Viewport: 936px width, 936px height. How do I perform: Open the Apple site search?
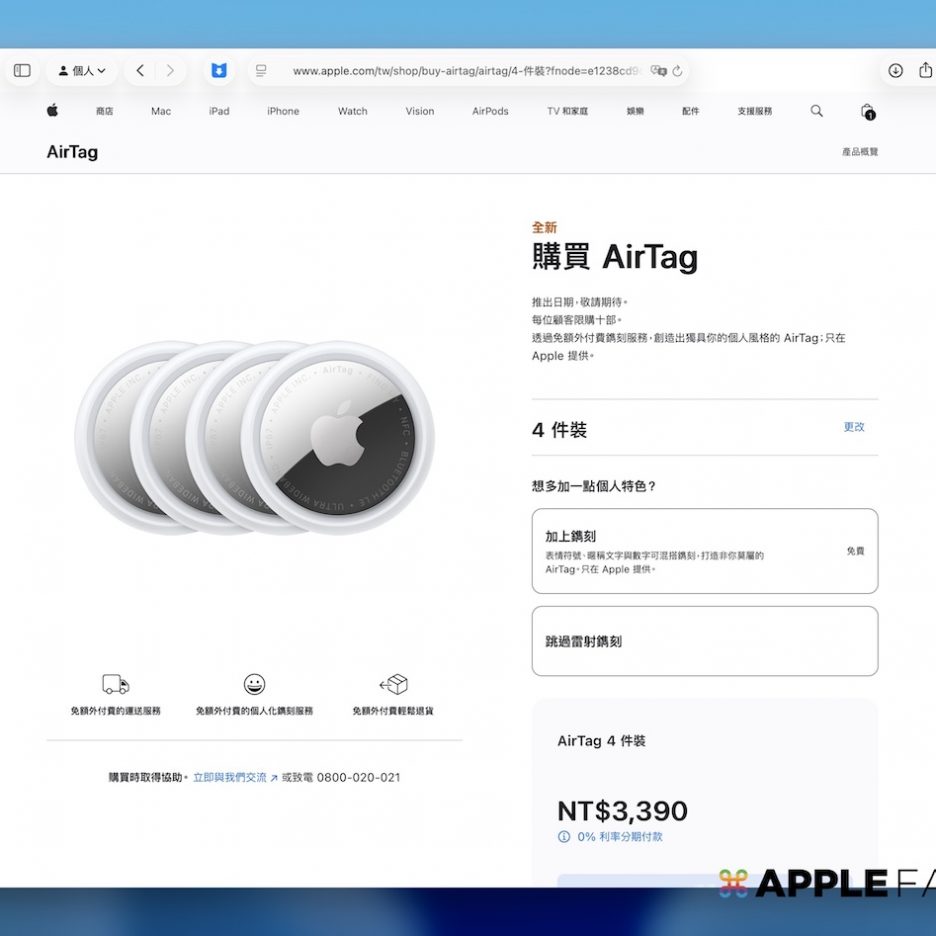pos(816,111)
